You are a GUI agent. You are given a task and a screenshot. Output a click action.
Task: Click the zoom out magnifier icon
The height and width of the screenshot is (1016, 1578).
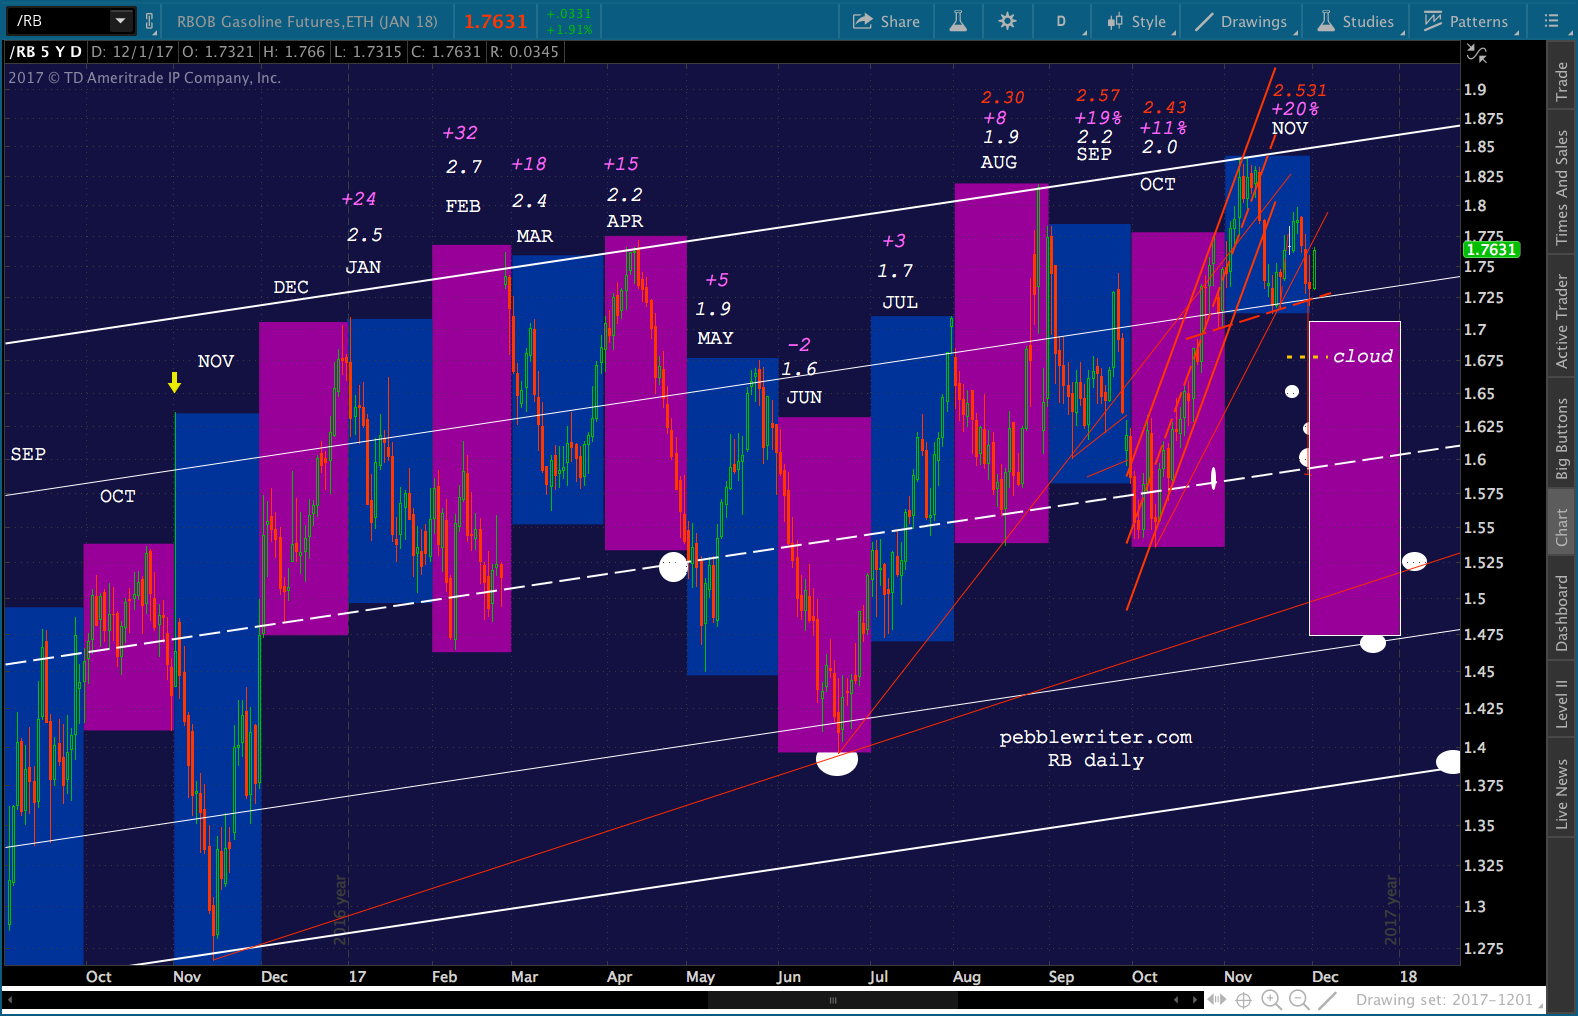tap(1299, 1000)
